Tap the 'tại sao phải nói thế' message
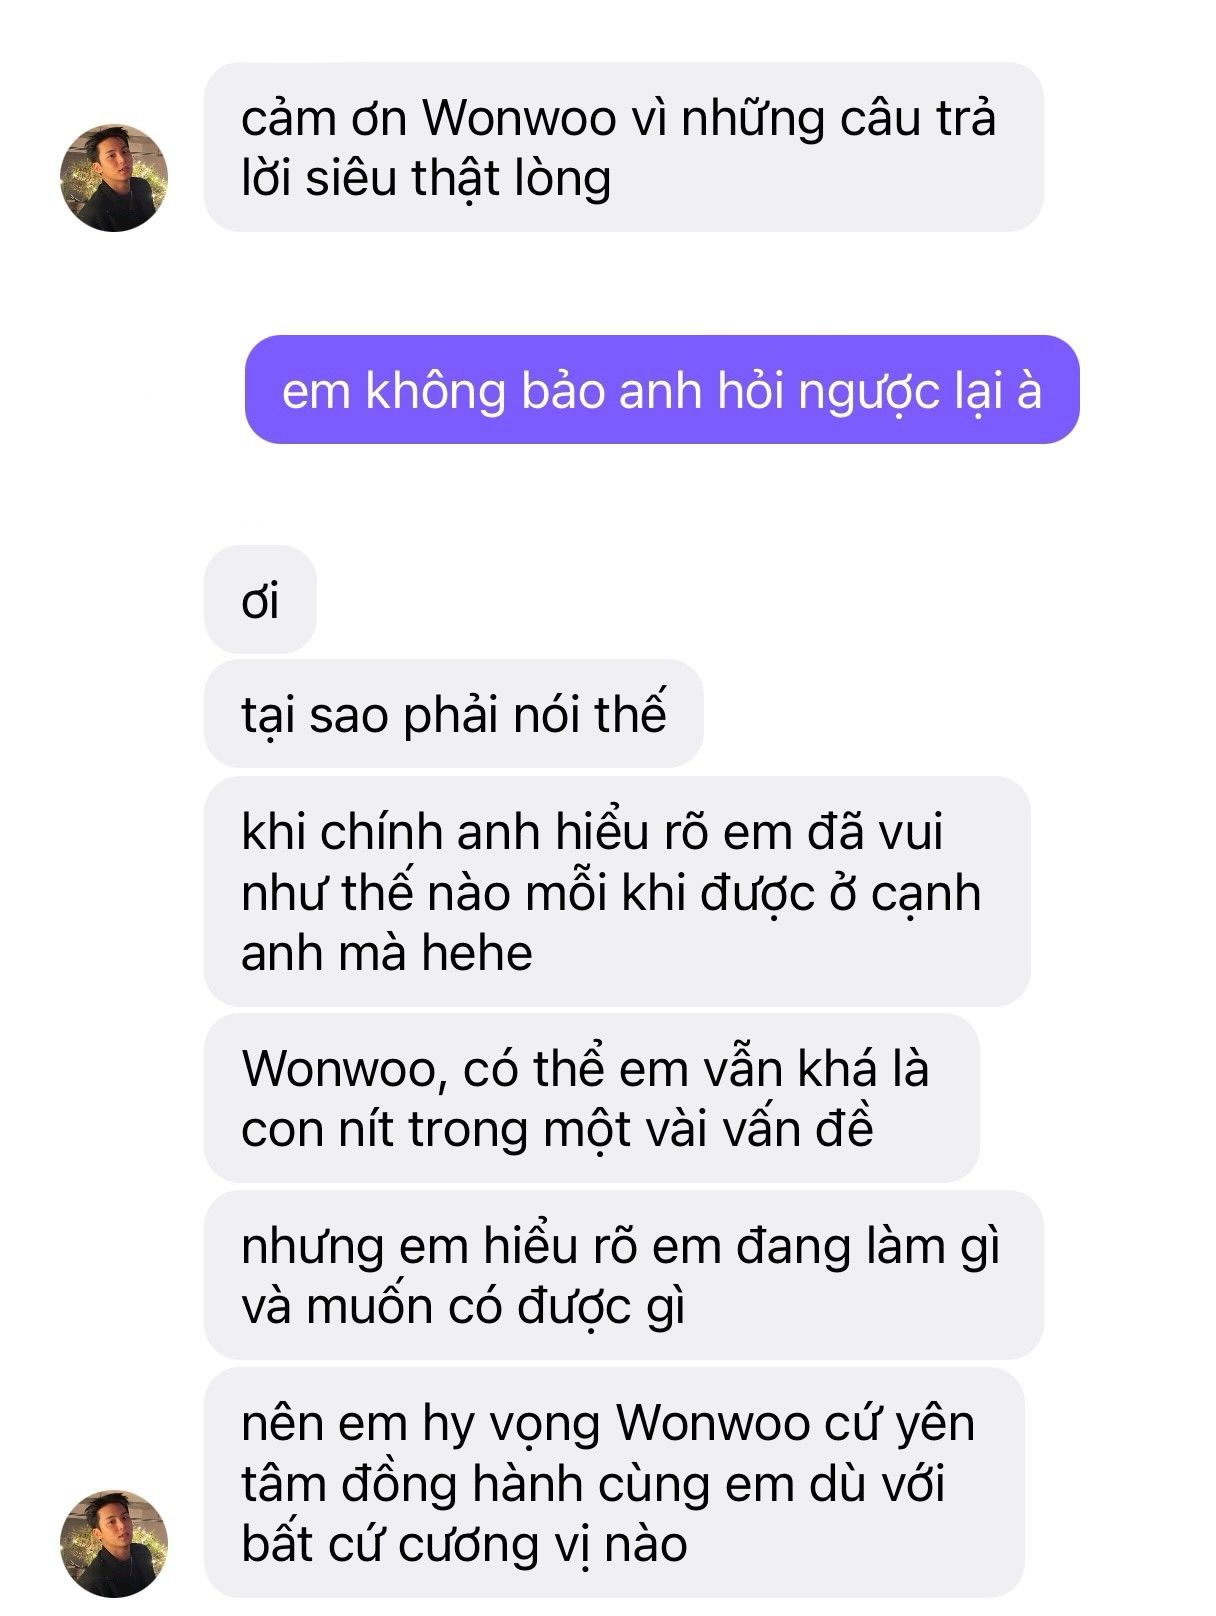The image size is (1216, 1616). click(x=454, y=714)
